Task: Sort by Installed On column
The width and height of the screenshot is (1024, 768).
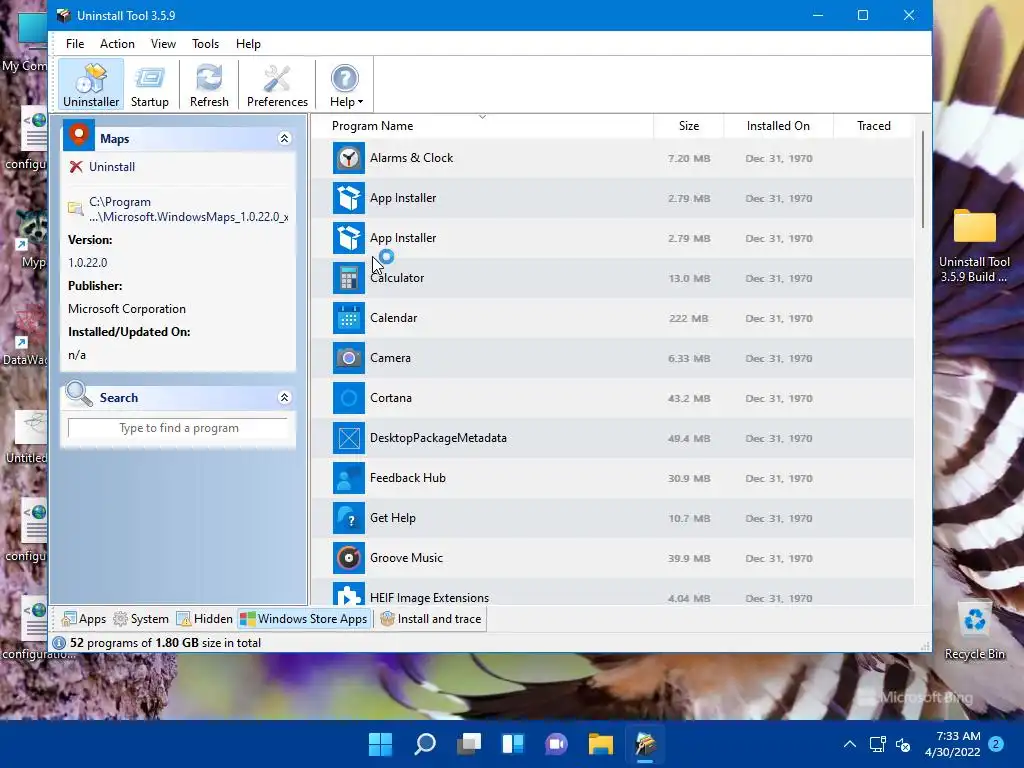Action: (778, 126)
